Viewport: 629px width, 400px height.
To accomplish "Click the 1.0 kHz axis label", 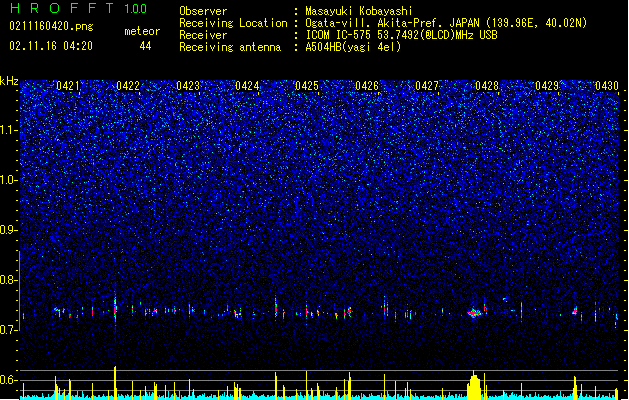I will [x=9, y=180].
